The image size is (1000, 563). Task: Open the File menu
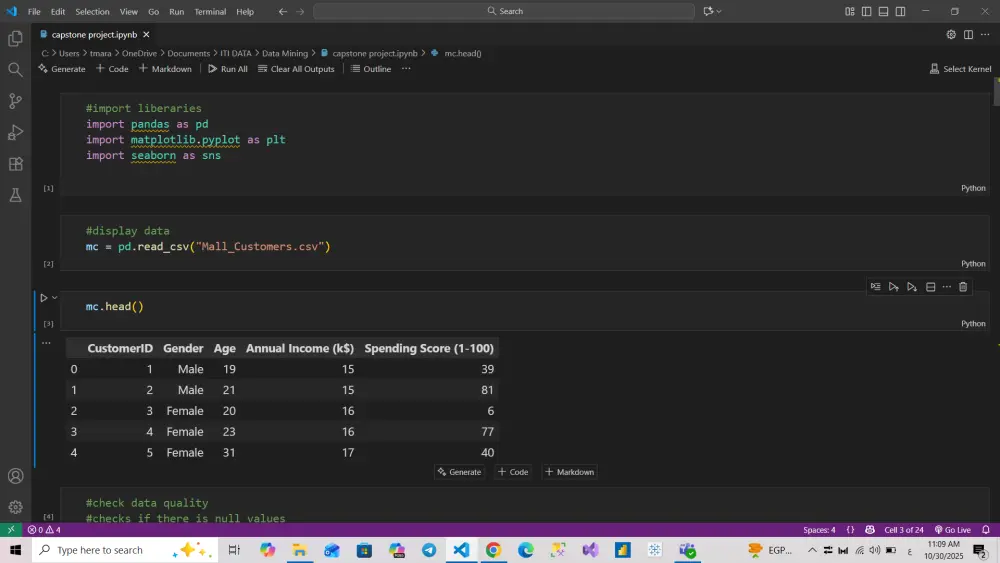click(x=34, y=11)
